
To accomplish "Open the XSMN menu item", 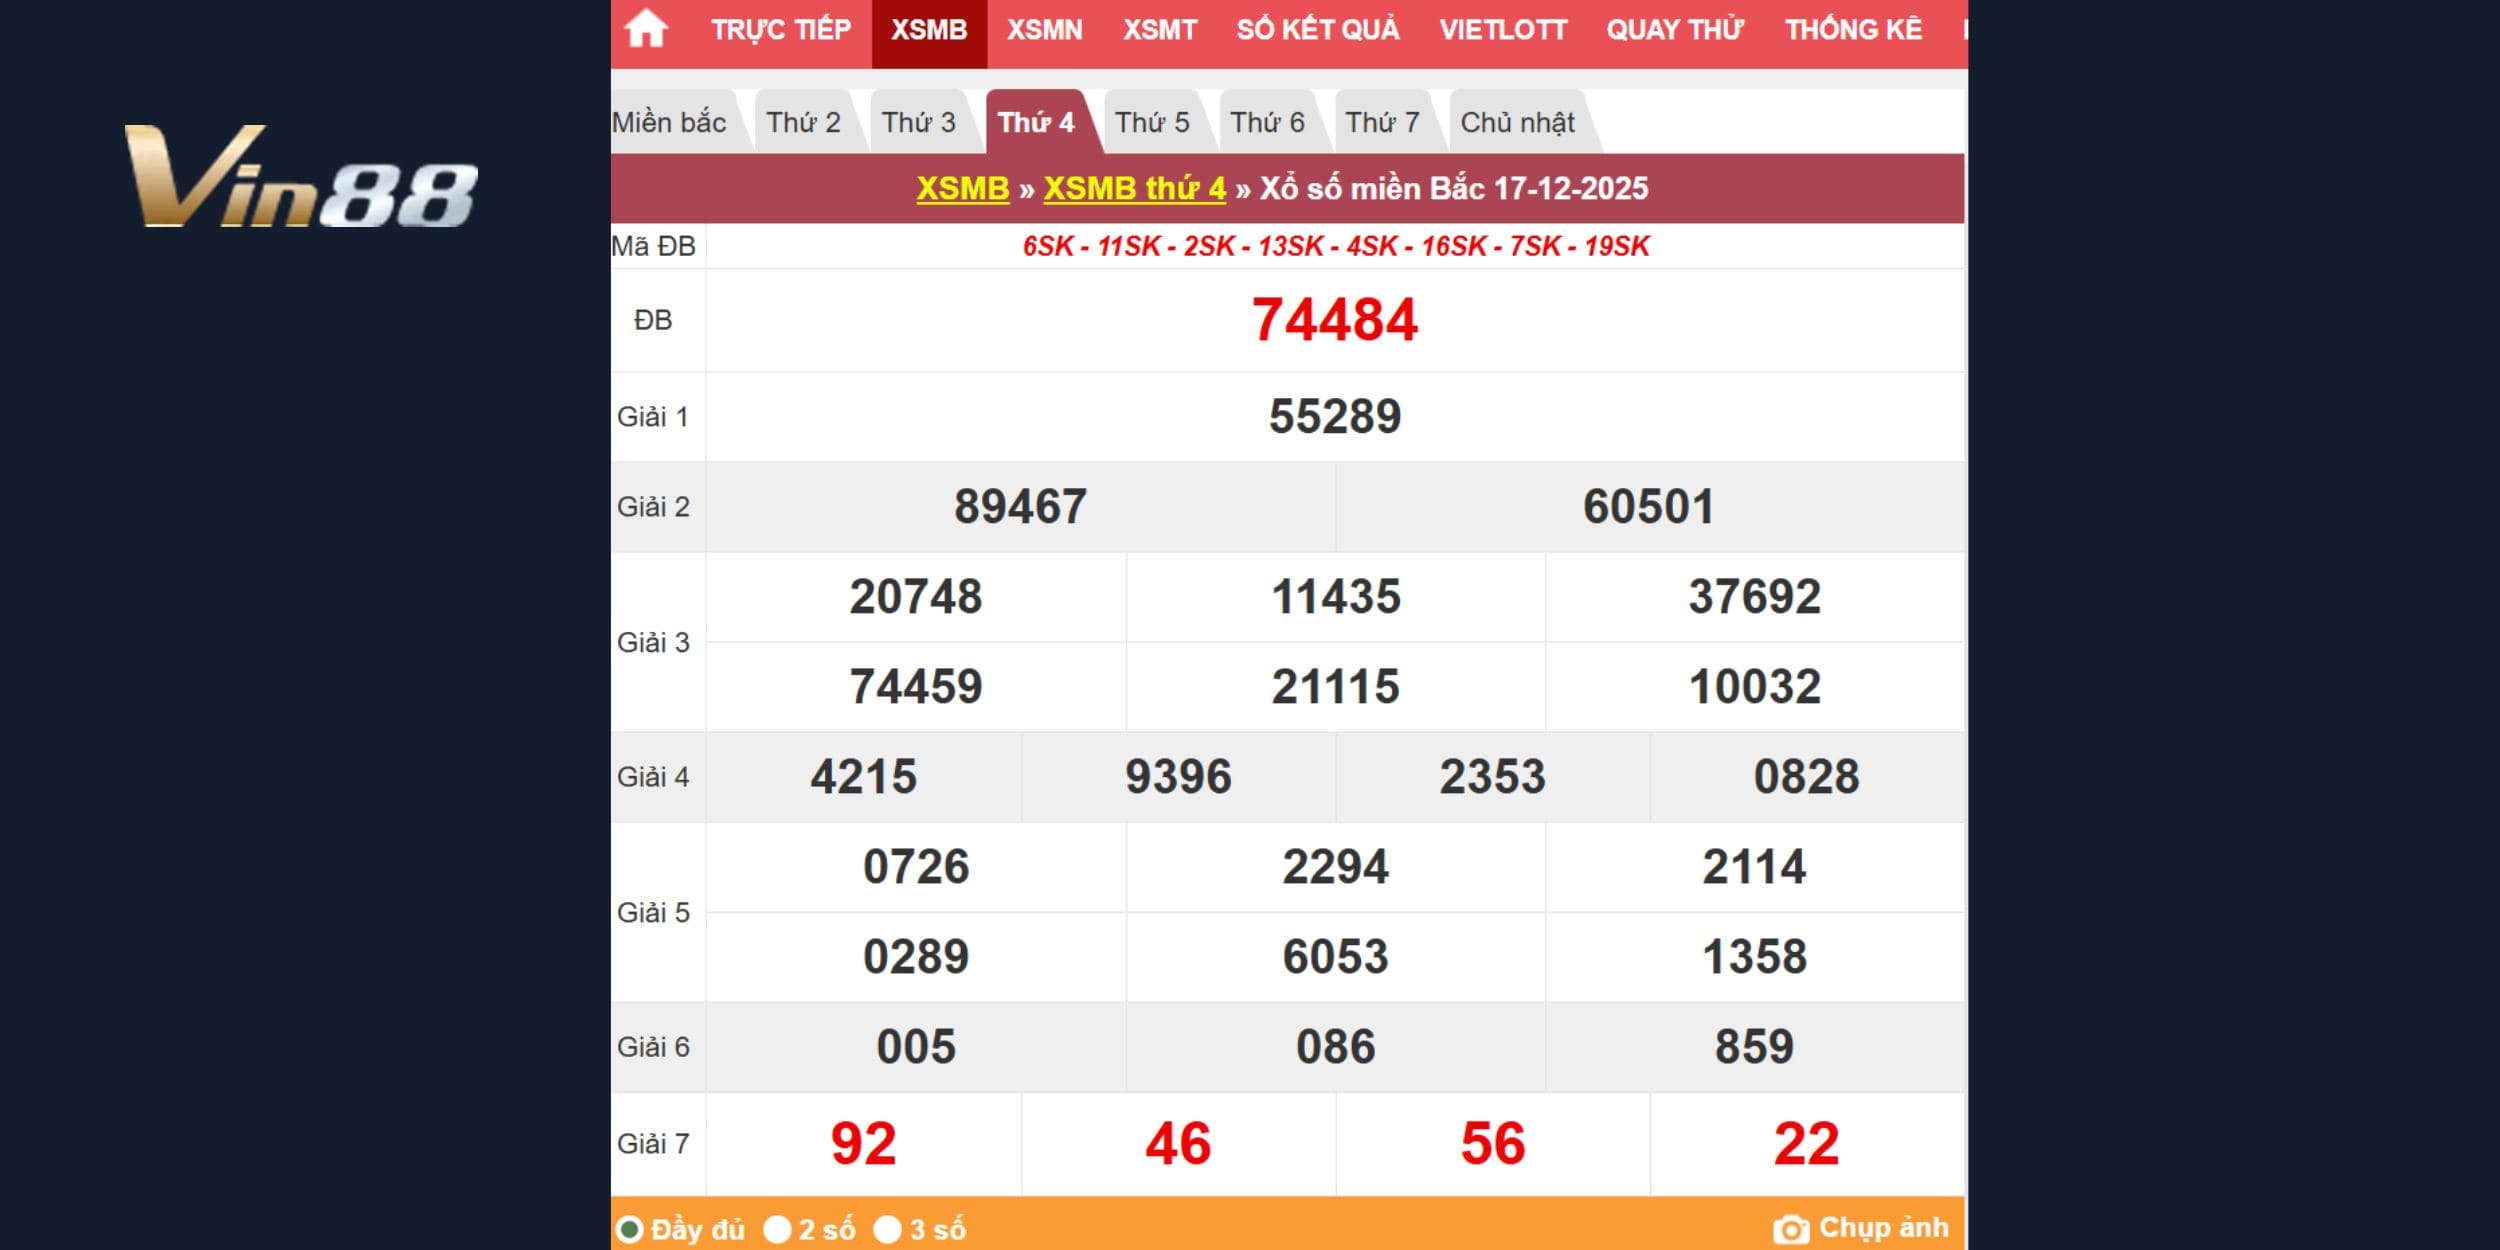I will point(1044,30).
